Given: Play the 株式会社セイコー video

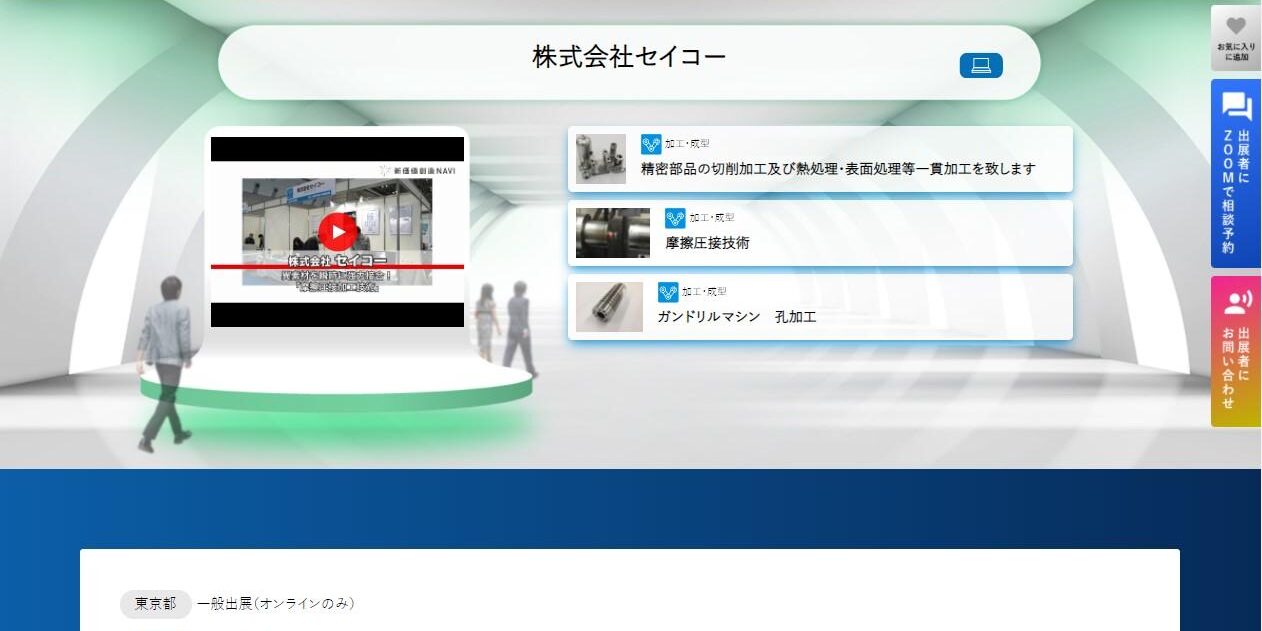Looking at the screenshot, I should point(338,232).
